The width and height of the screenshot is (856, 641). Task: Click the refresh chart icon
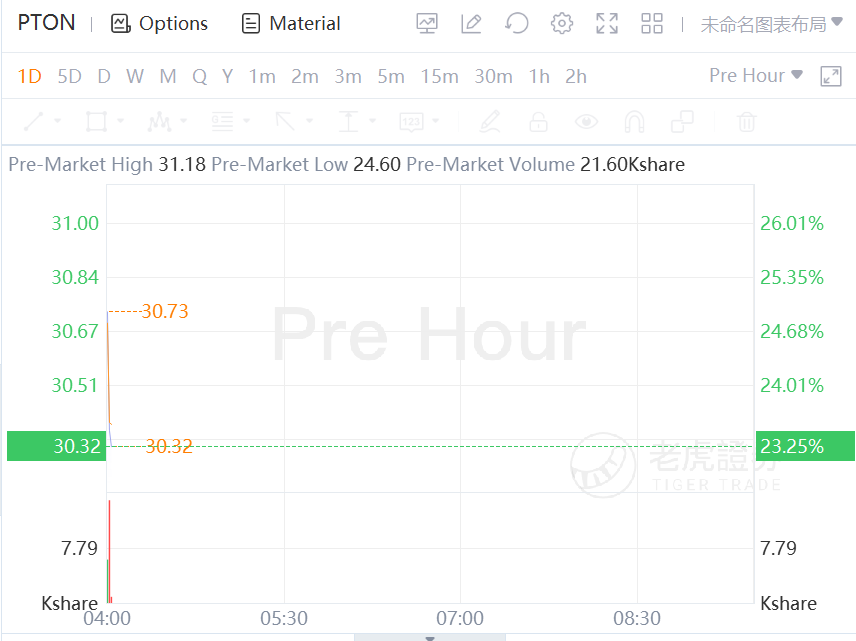(517, 23)
